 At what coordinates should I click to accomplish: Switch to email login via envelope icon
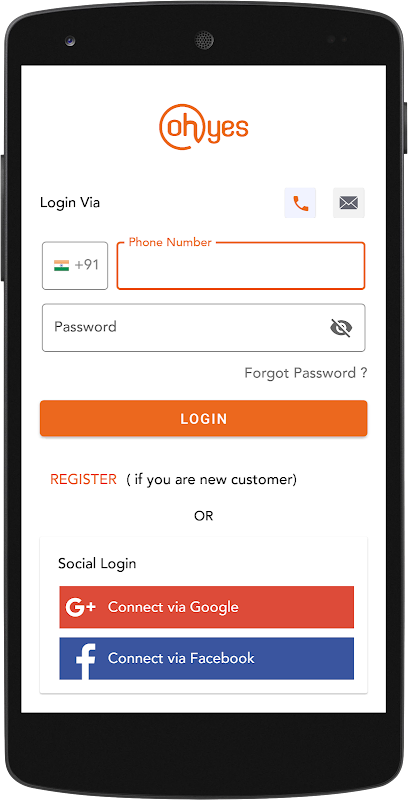click(349, 203)
